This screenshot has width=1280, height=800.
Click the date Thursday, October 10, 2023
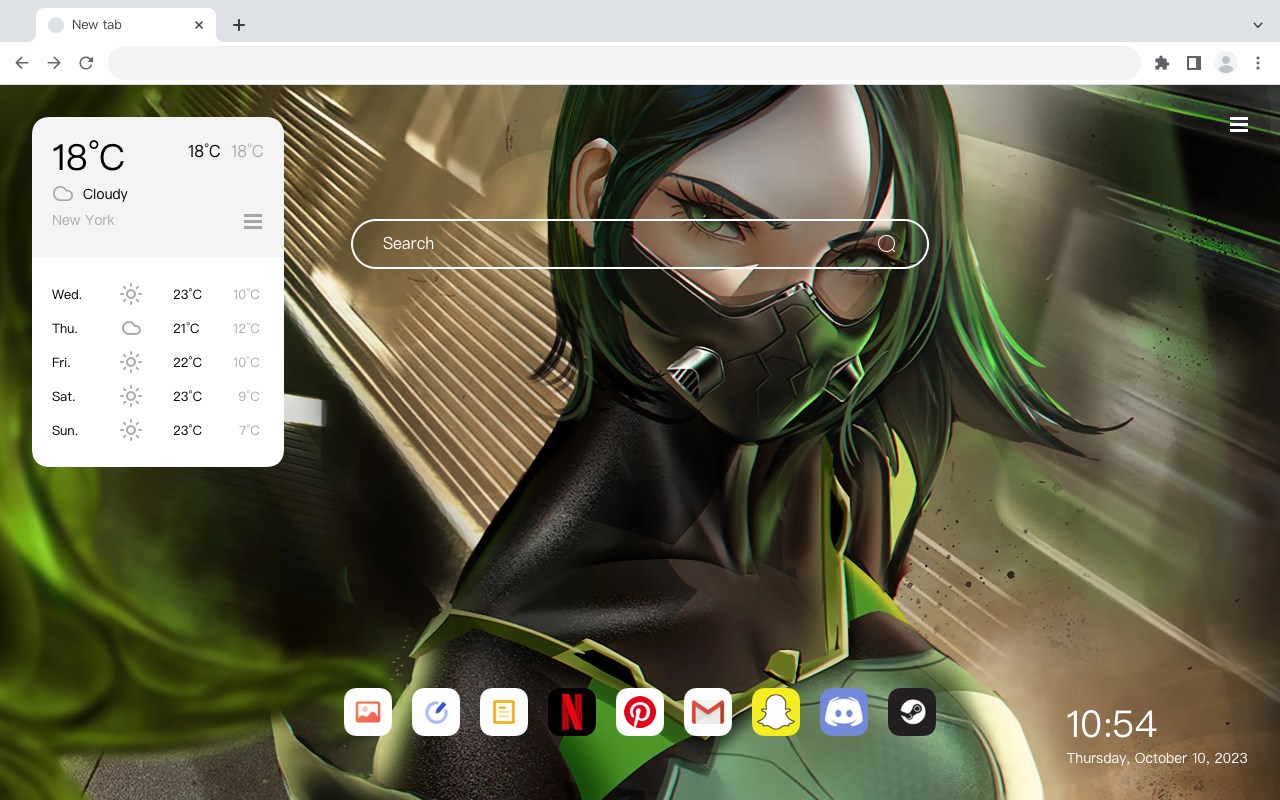pyautogui.click(x=1157, y=758)
